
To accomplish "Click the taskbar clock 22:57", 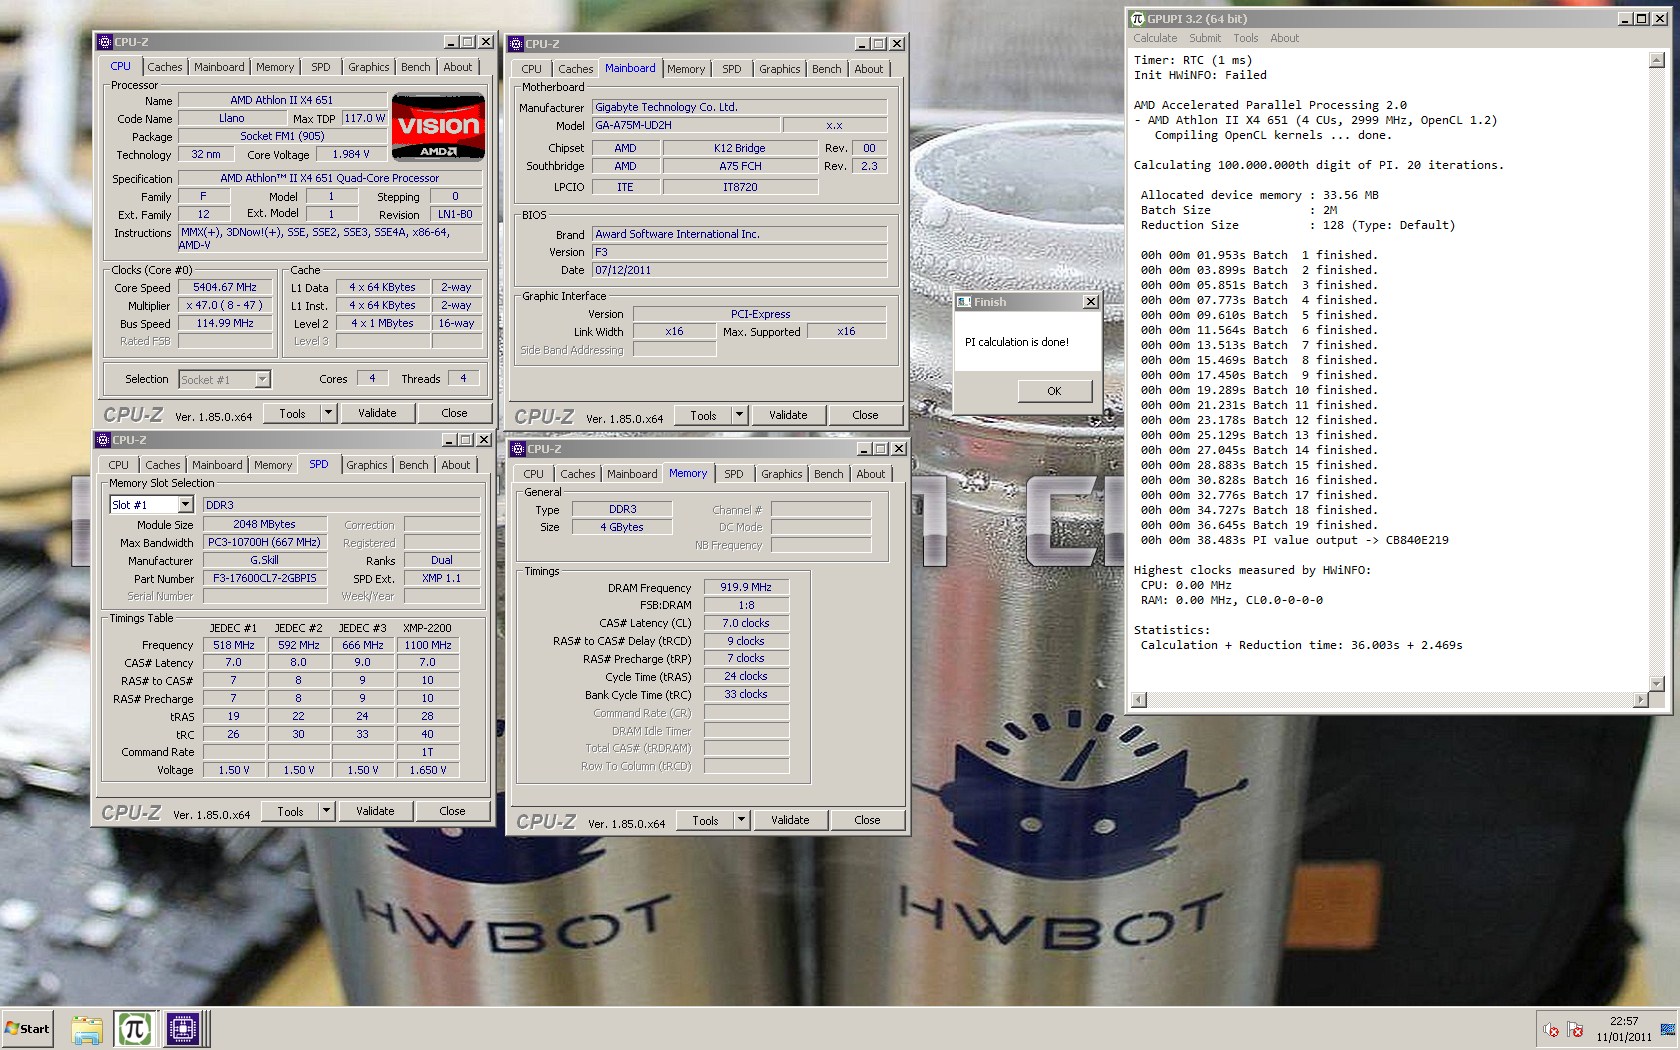I will pos(1624,1021).
